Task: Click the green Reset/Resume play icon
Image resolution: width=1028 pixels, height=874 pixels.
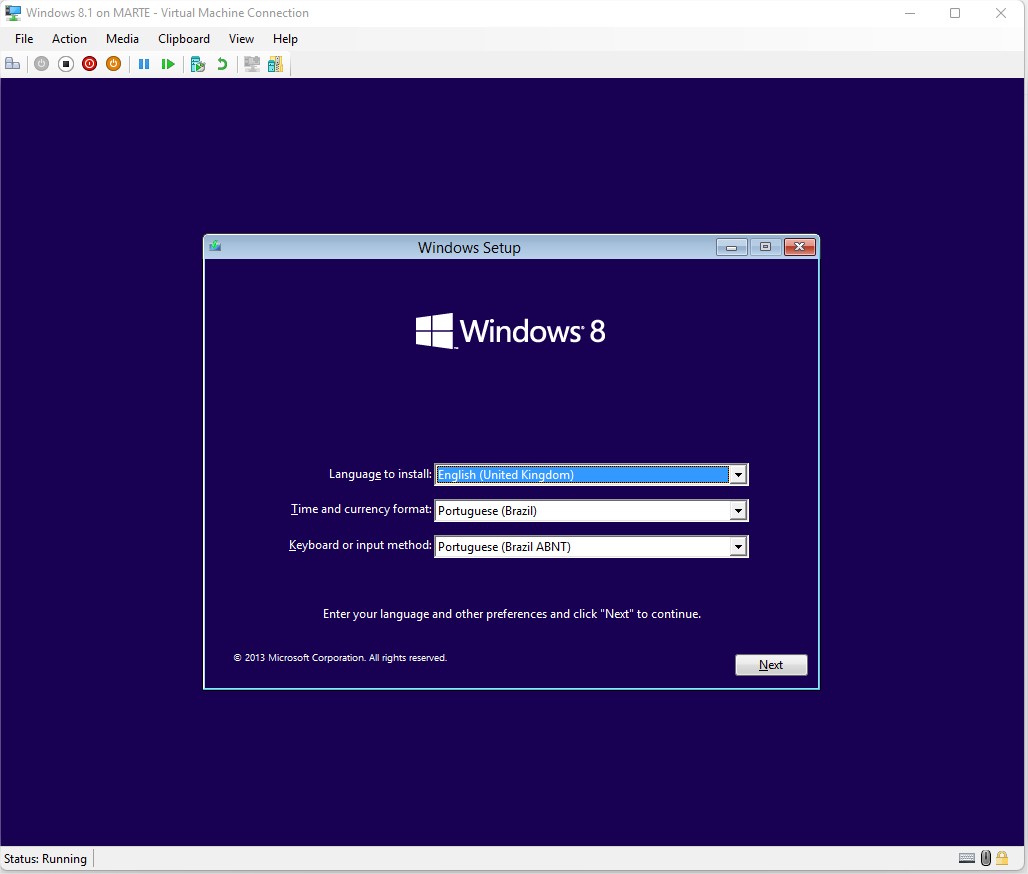Action: click(x=168, y=64)
